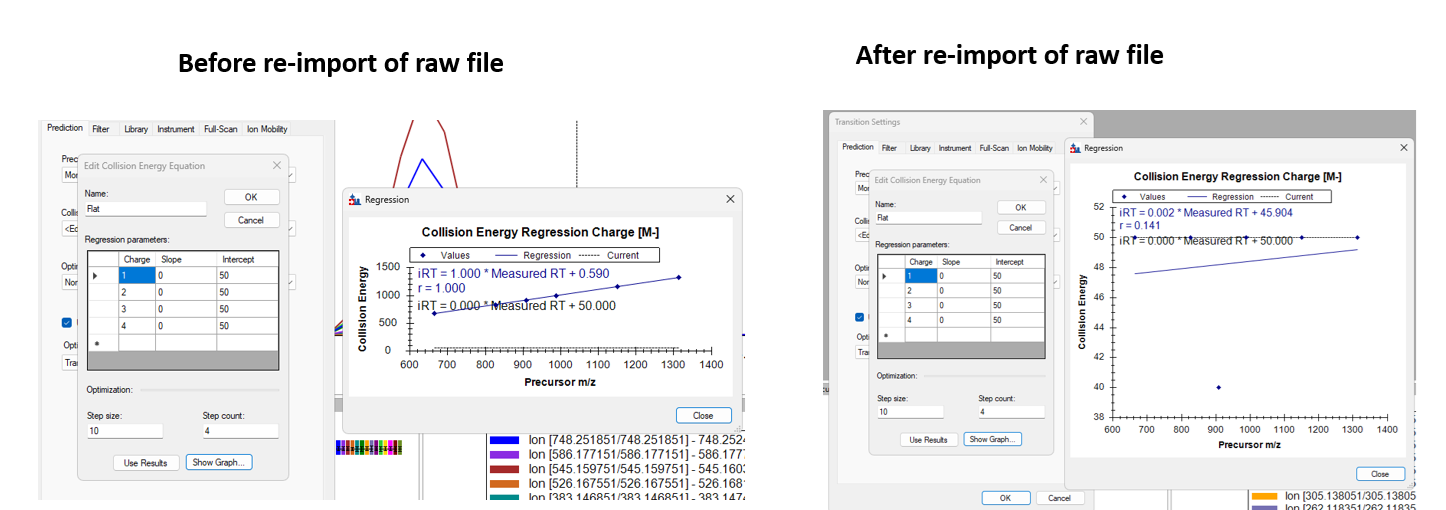The height and width of the screenshot is (510, 1446).
Task: Select the charge 1 row arrow in the before re-import grid
Action: click(97, 275)
